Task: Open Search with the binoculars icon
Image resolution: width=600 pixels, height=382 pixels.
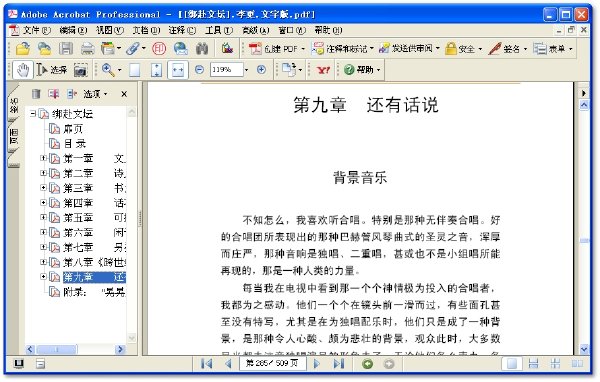Action: click(202, 49)
